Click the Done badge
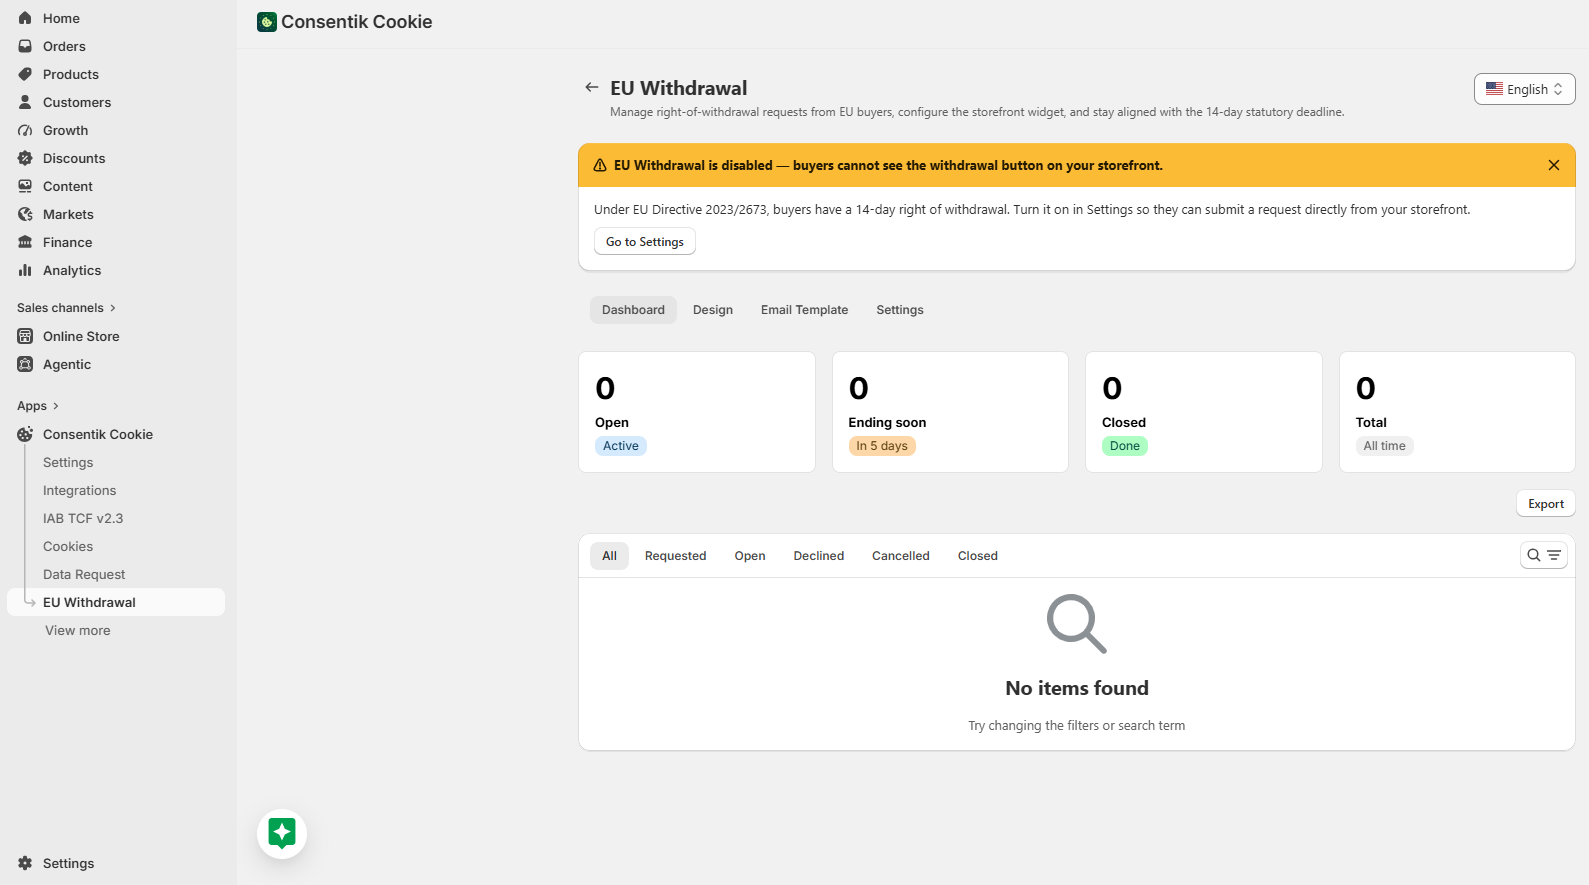The width and height of the screenshot is (1589, 885). (1125, 446)
